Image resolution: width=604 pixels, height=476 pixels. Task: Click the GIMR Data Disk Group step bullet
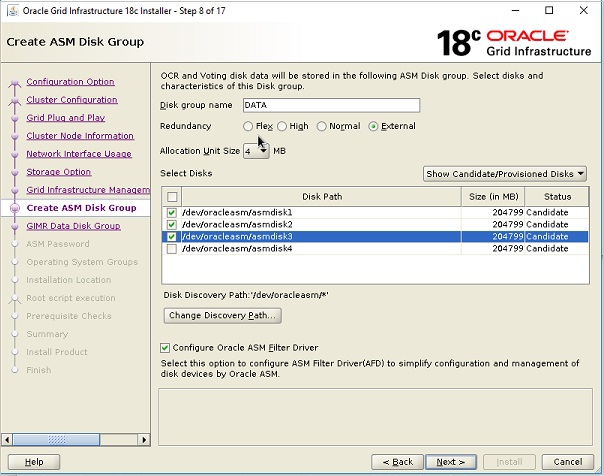15,226
